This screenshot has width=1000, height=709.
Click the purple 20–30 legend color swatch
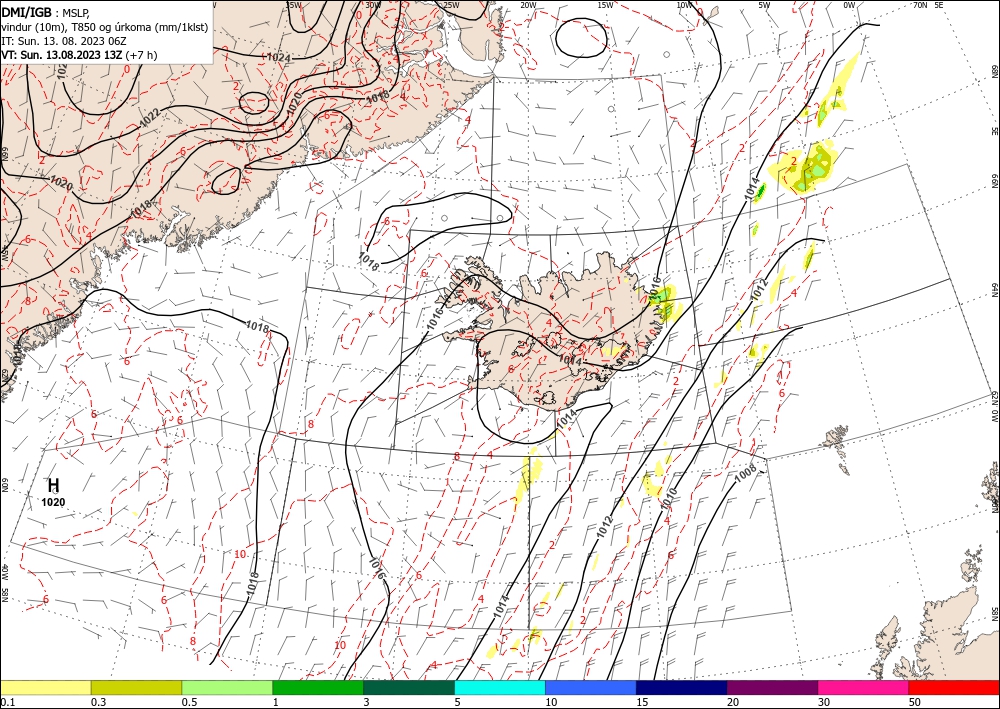tap(772, 687)
